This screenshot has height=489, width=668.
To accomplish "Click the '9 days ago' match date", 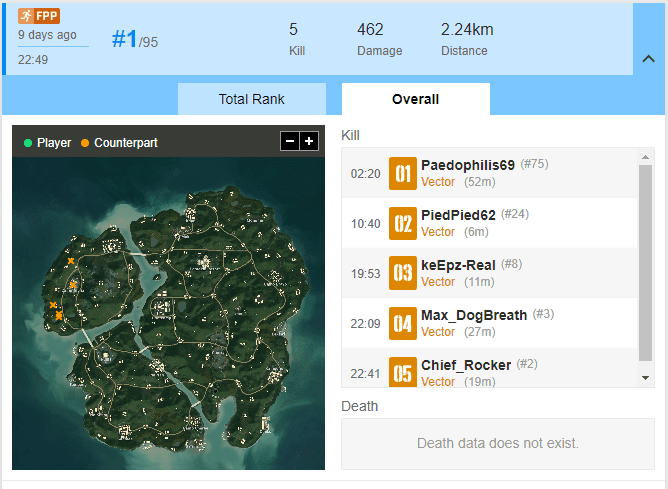I will pyautogui.click(x=47, y=35).
